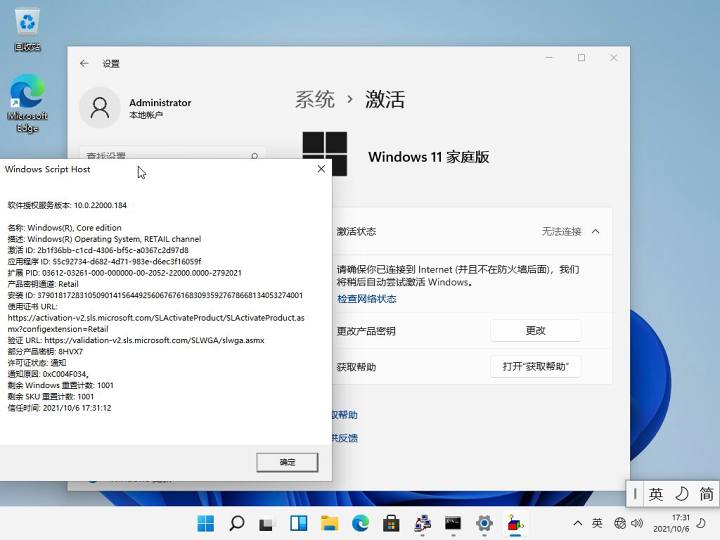Open clock showing 17:31 2021/10/6

[671, 523]
